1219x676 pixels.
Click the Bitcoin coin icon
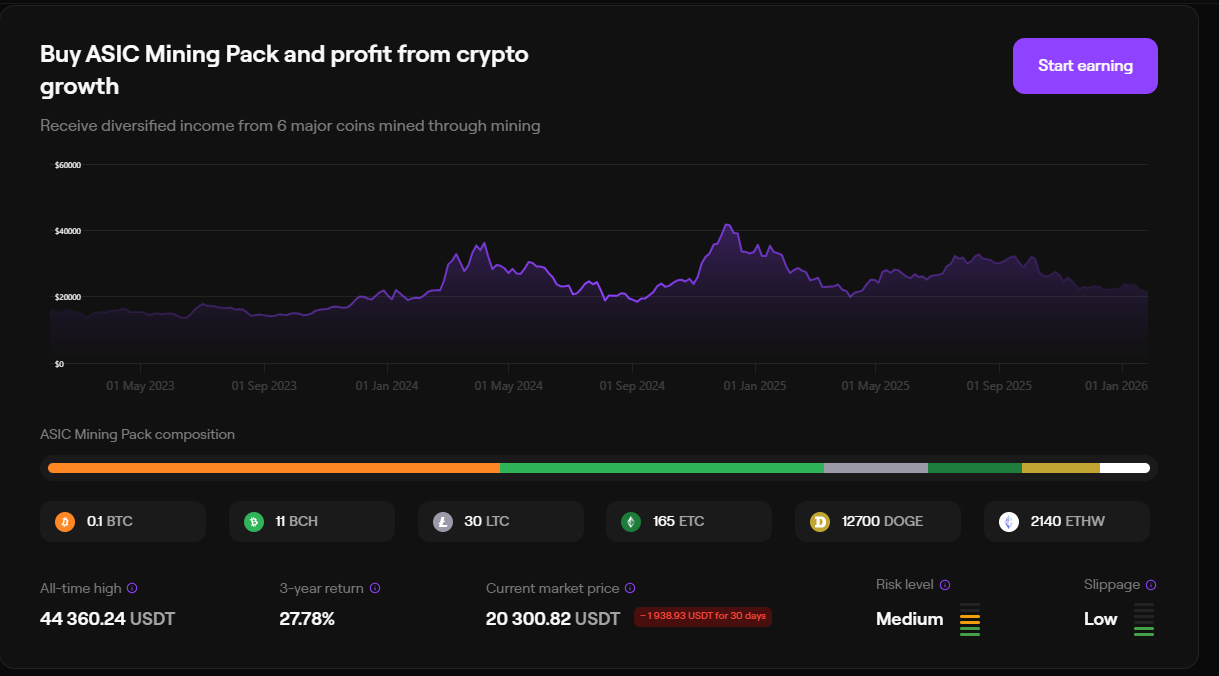pos(65,521)
